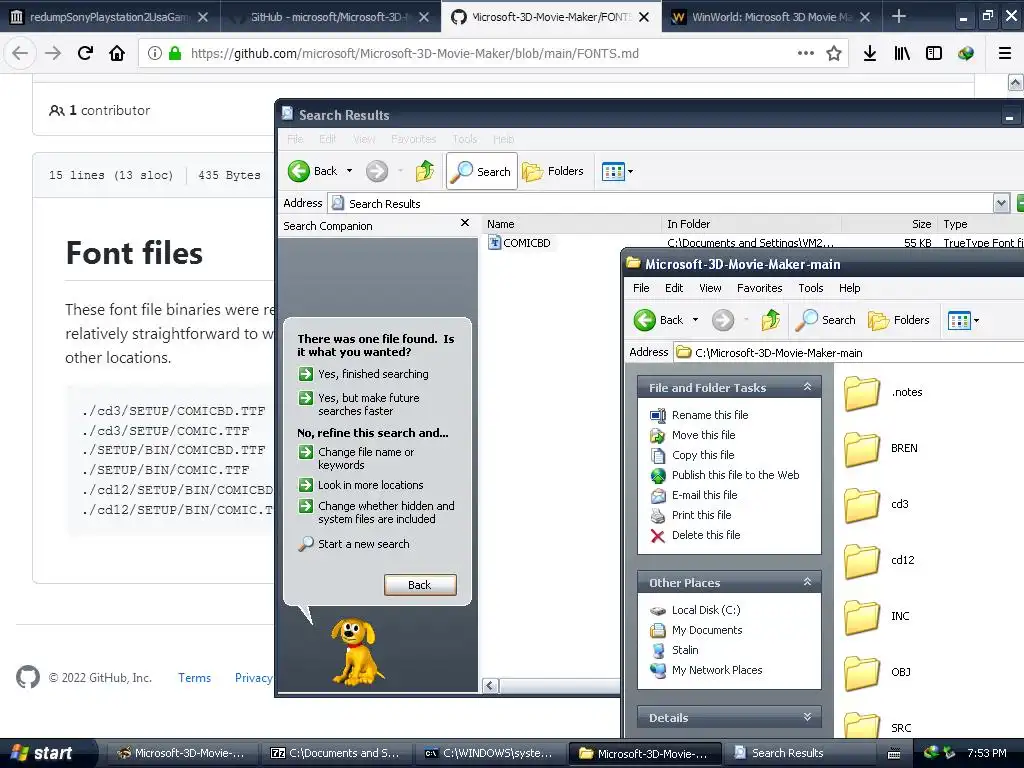Open page actions three-dot menu
The height and width of the screenshot is (768, 1024).
[806, 53]
